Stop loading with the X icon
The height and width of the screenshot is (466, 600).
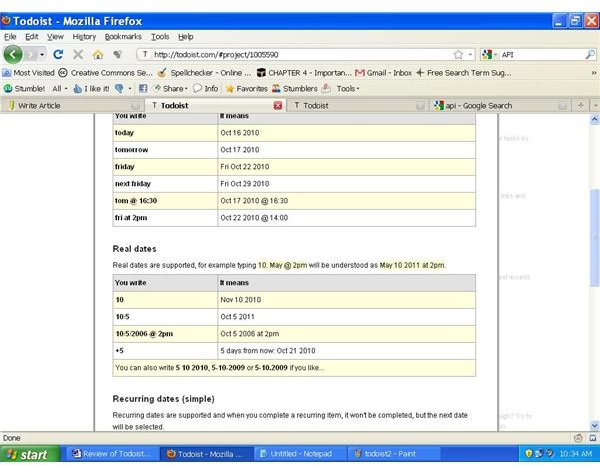78,55
